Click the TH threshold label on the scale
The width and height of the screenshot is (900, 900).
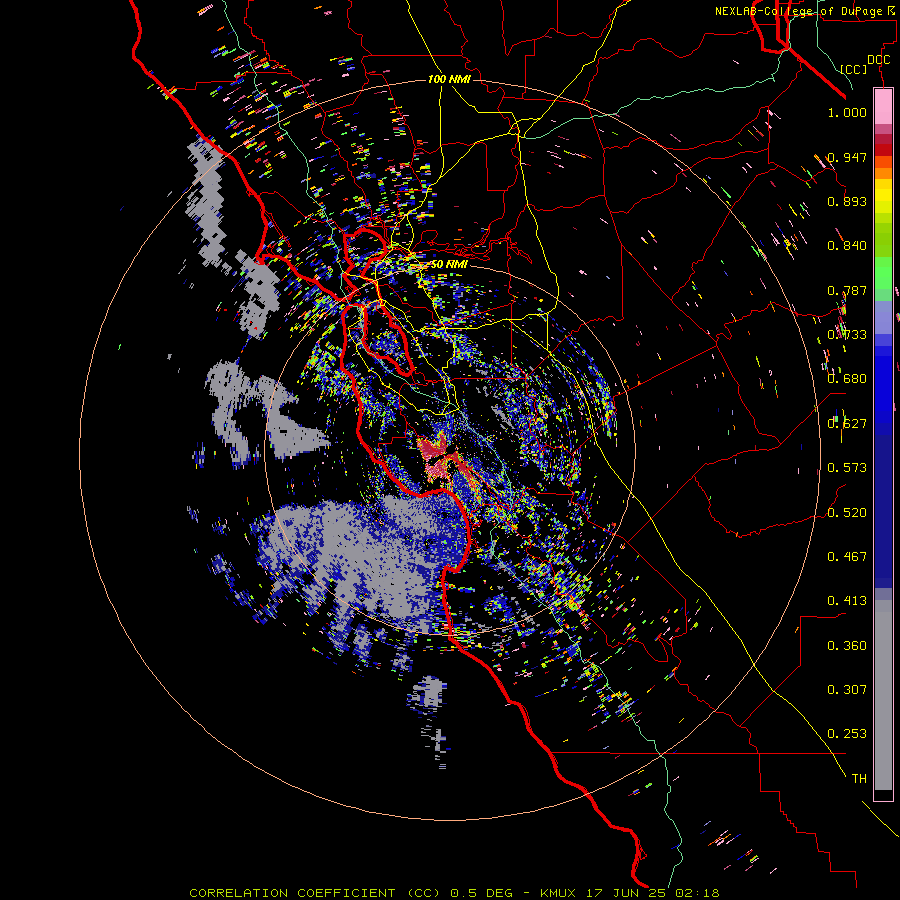859,779
